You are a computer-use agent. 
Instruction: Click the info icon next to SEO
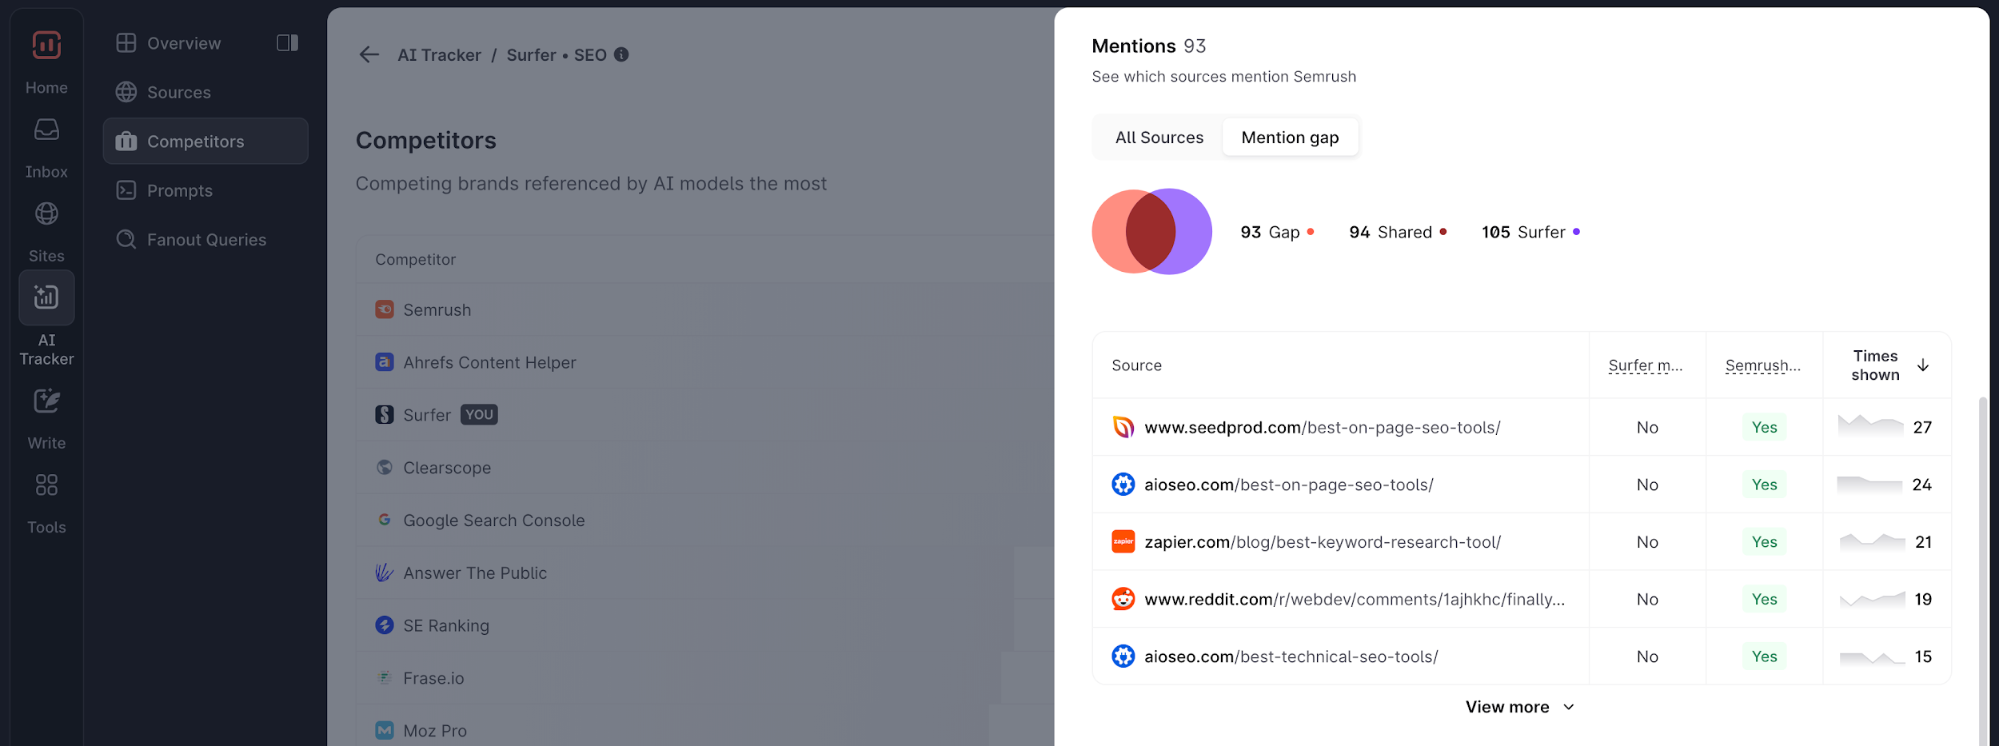[x=621, y=55]
